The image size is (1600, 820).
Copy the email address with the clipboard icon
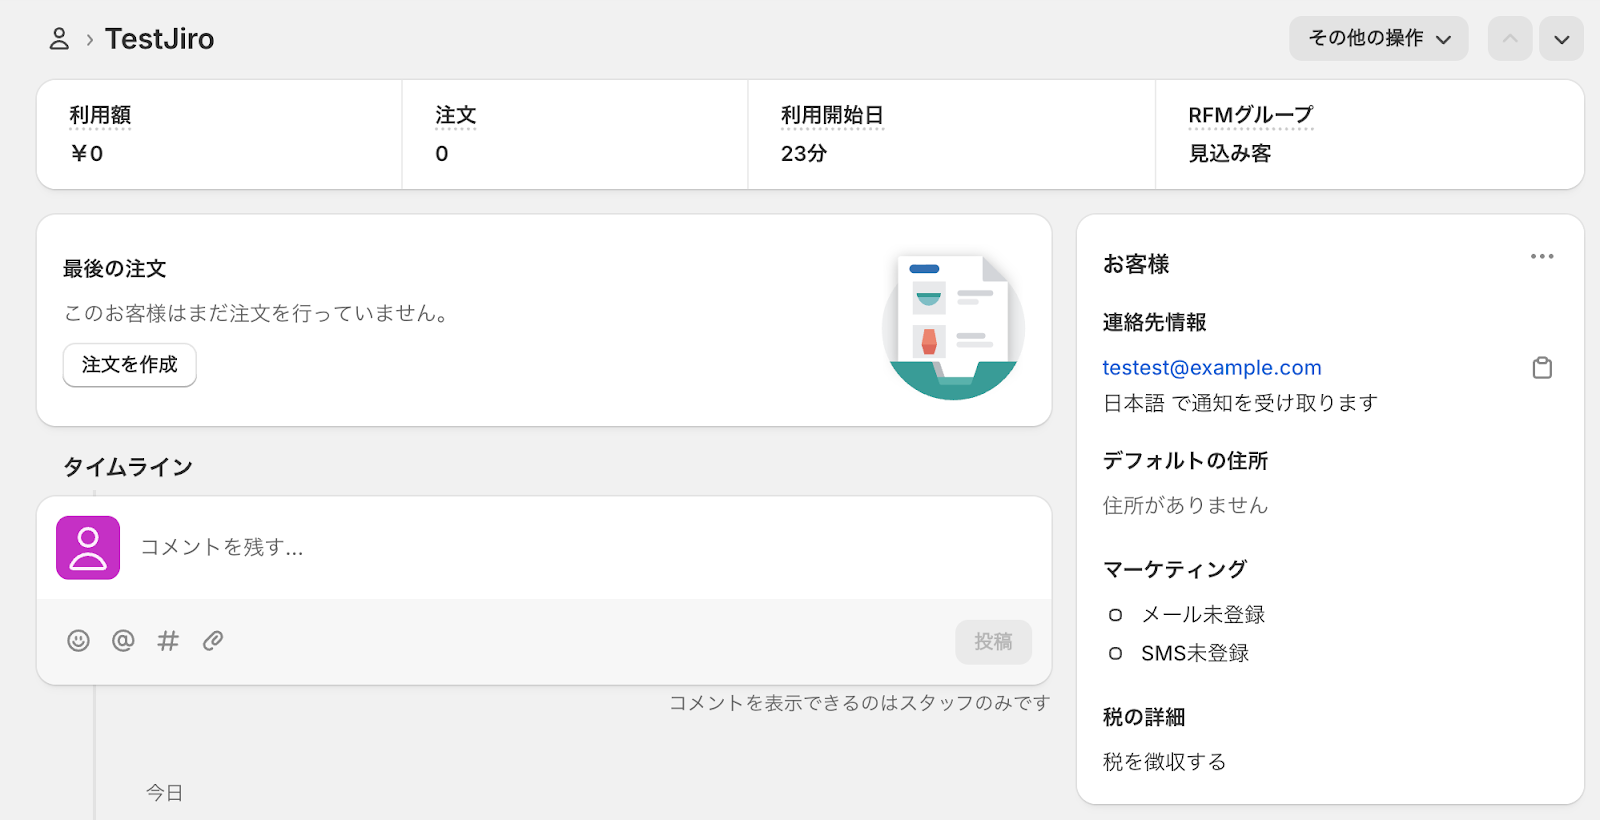(x=1542, y=368)
